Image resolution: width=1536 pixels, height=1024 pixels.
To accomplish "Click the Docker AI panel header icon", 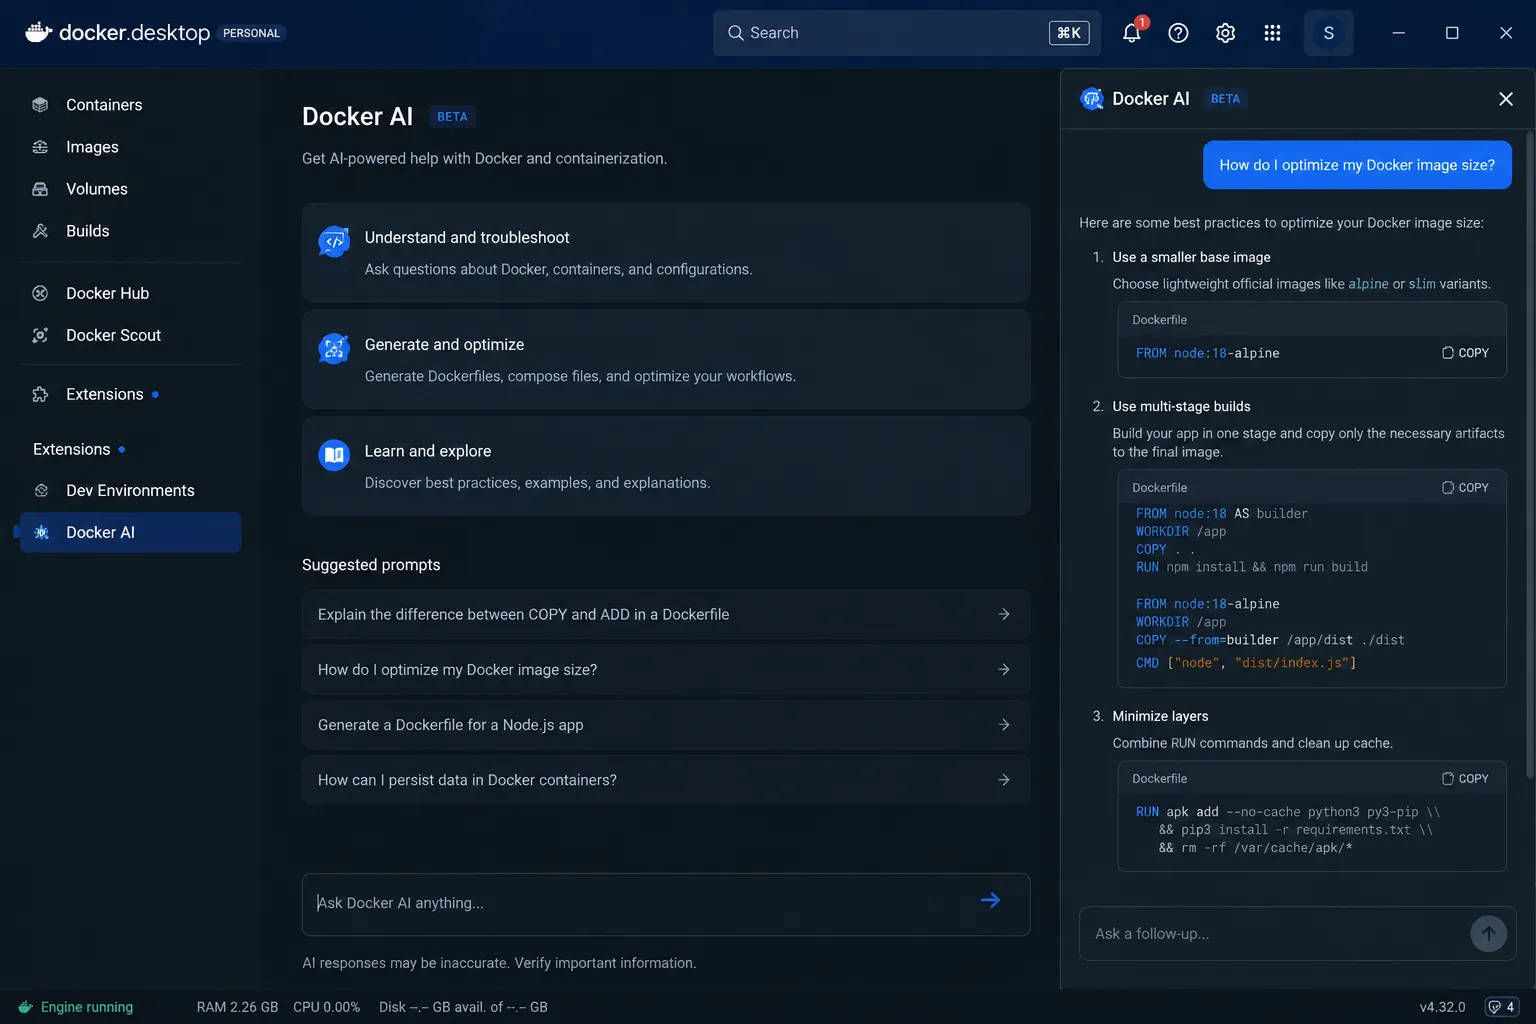I will coord(1092,98).
